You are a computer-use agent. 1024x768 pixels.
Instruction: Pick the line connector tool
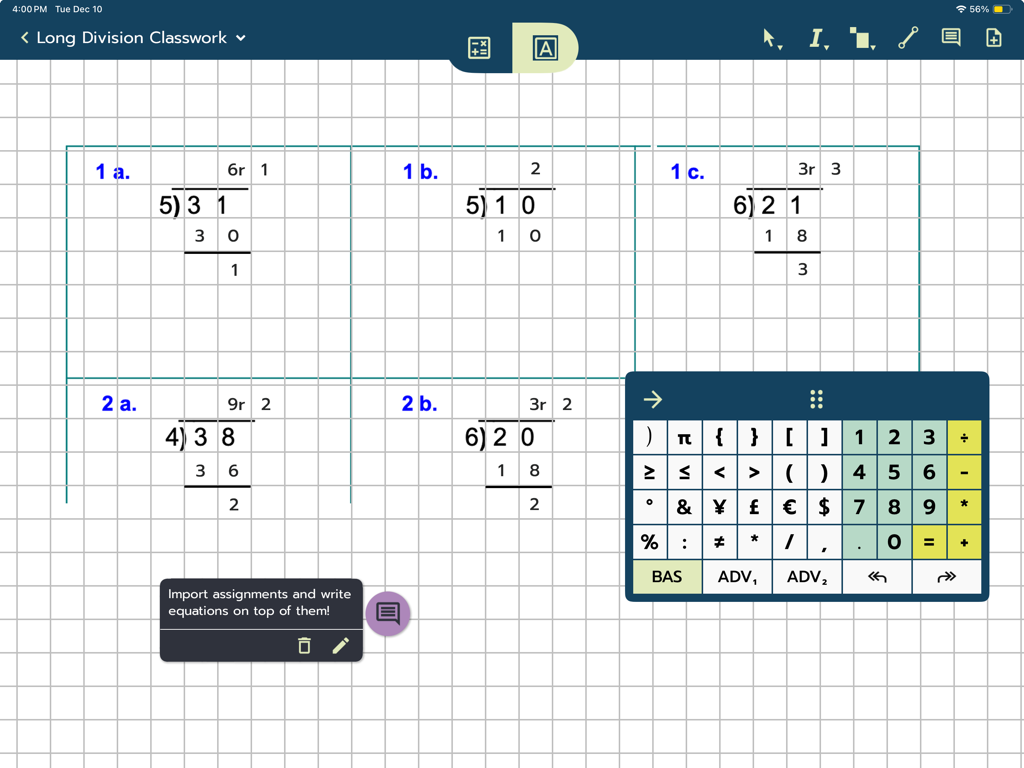[908, 37]
